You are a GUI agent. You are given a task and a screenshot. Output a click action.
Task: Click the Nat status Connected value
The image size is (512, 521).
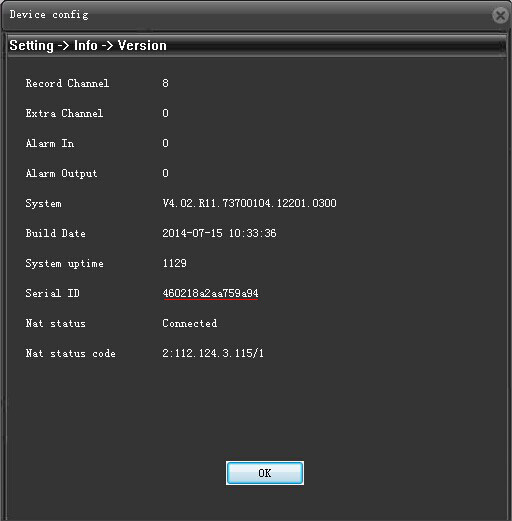click(x=190, y=323)
